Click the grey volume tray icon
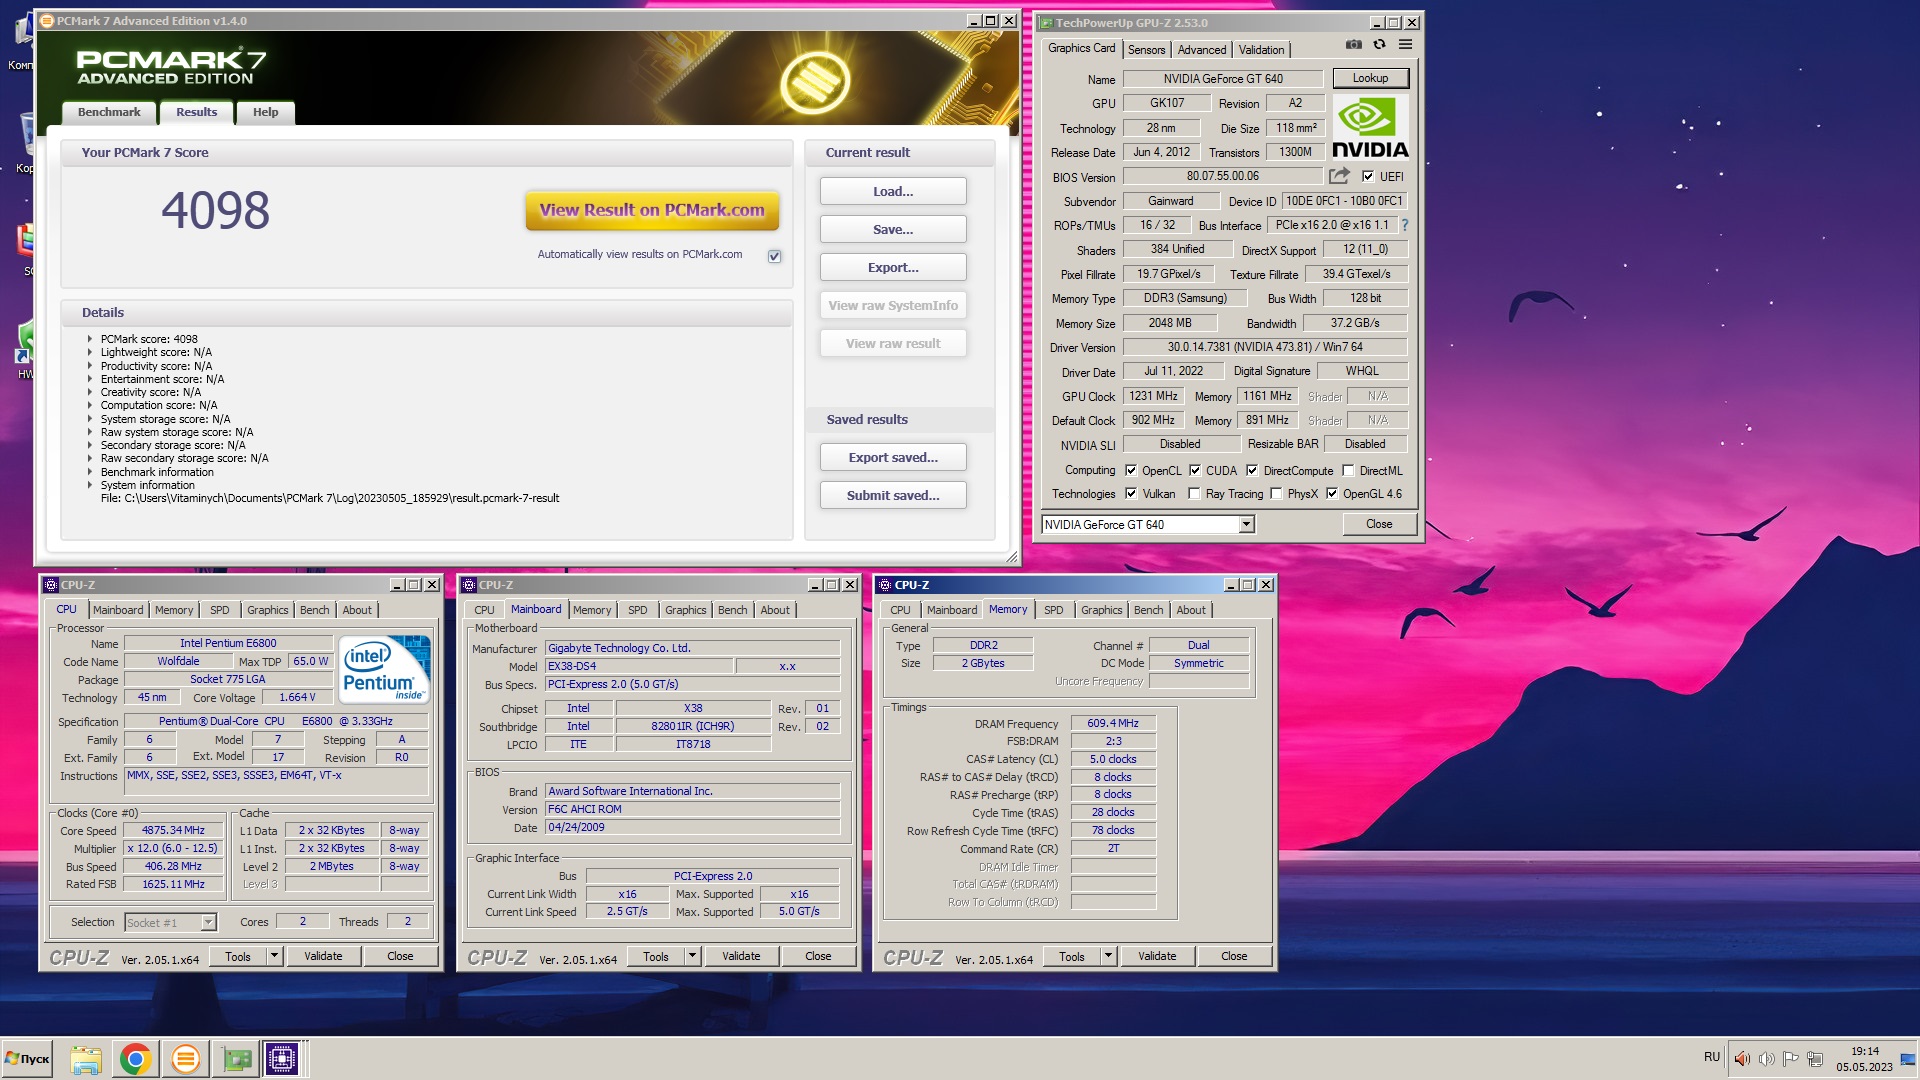This screenshot has width=1920, height=1080. [x=1767, y=1059]
